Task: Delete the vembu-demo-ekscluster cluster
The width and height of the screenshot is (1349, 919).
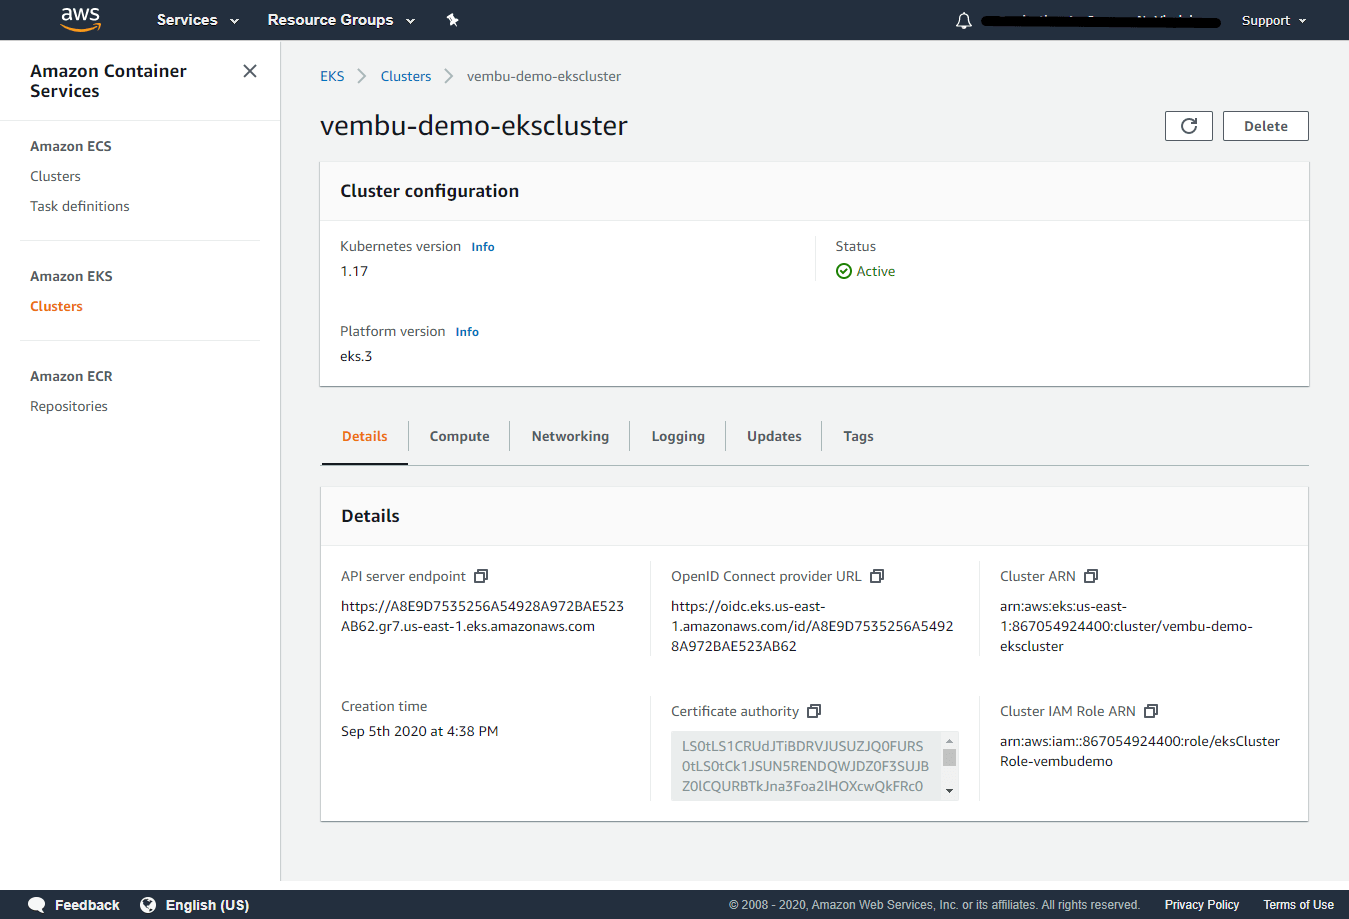Action: click(x=1266, y=126)
